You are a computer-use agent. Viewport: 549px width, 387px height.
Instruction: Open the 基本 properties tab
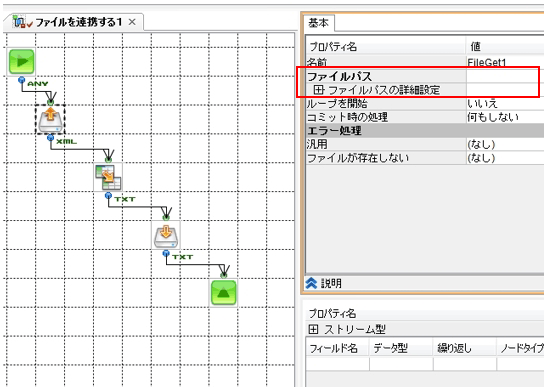point(318,23)
